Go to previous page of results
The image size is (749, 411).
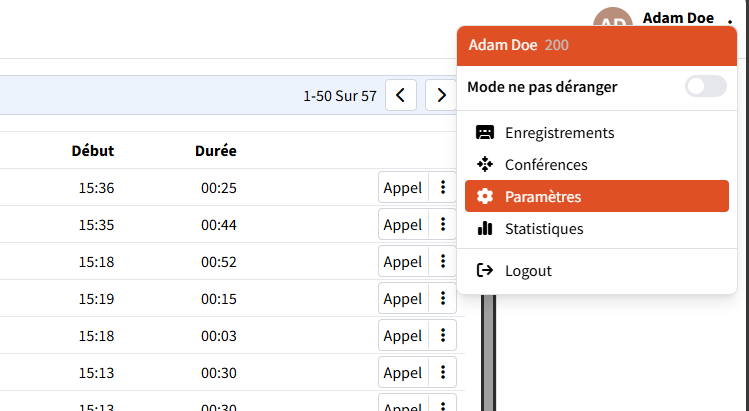(x=400, y=96)
